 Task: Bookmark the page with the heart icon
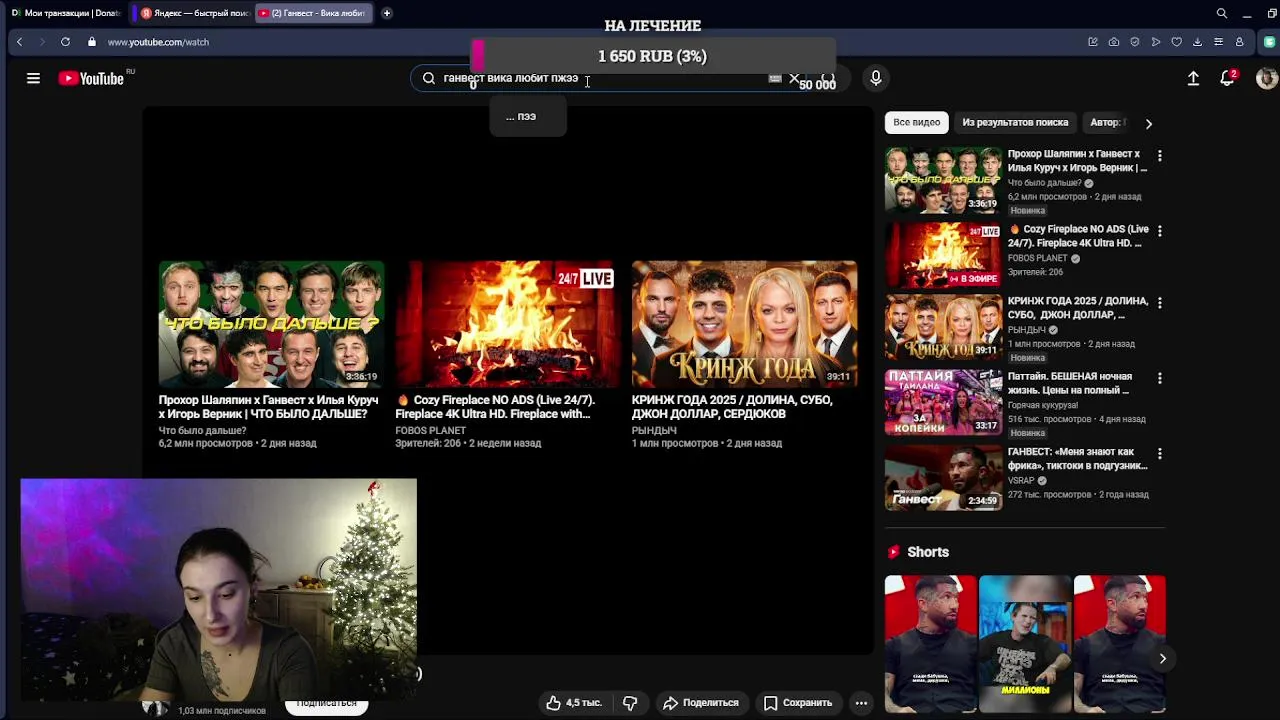[x=1176, y=42]
